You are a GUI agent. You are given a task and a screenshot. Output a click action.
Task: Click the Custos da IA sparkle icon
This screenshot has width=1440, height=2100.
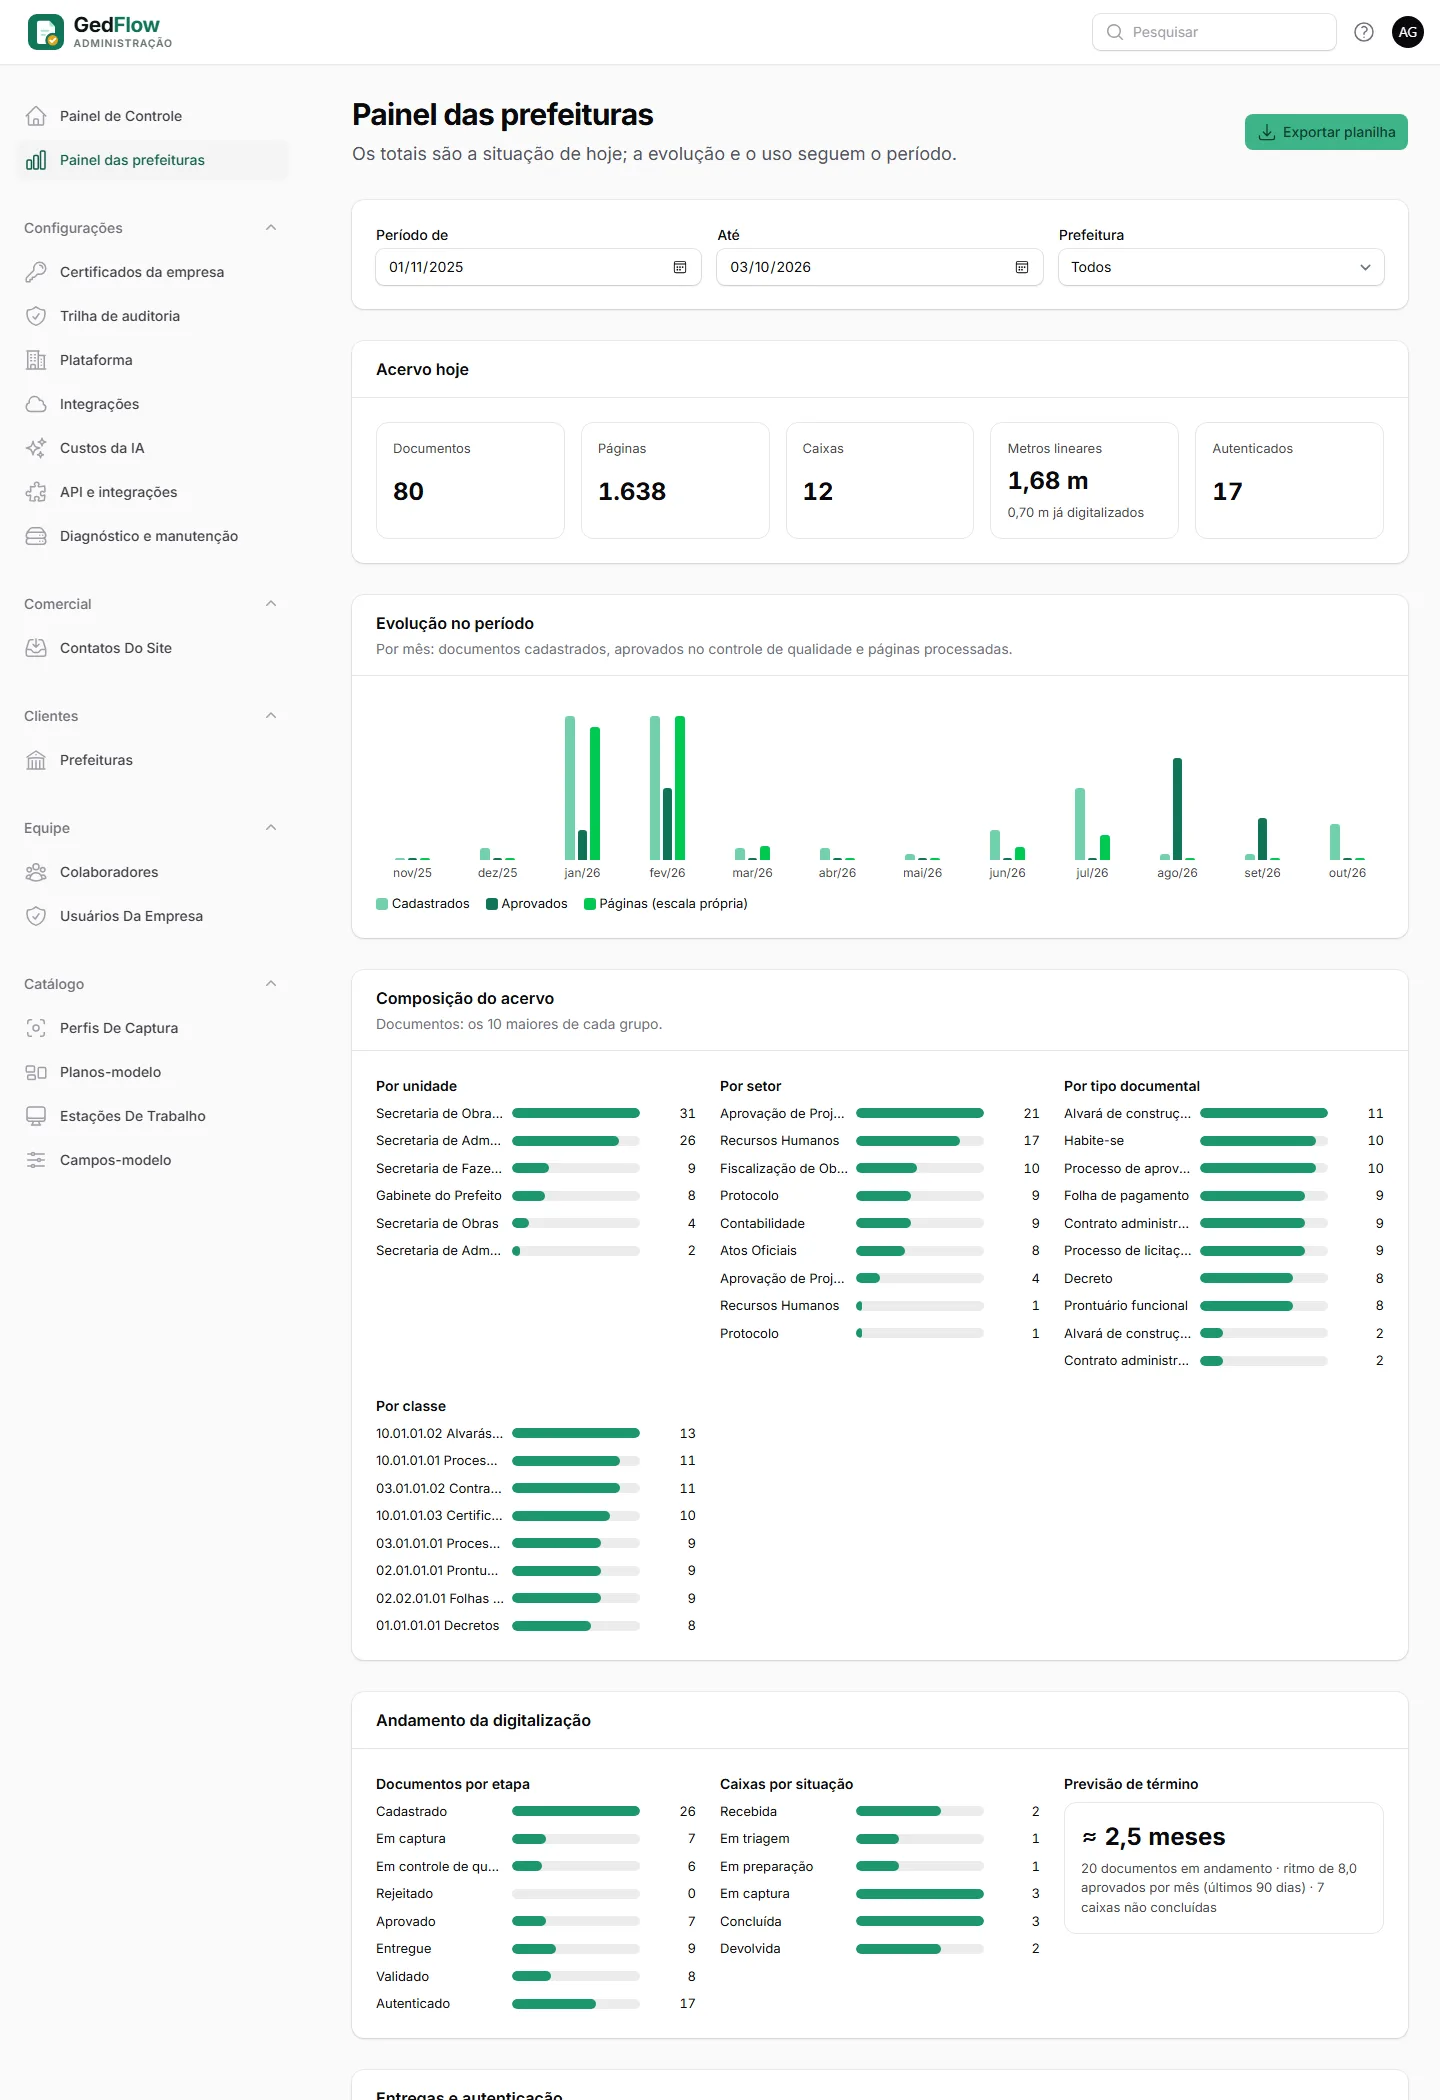[36, 448]
